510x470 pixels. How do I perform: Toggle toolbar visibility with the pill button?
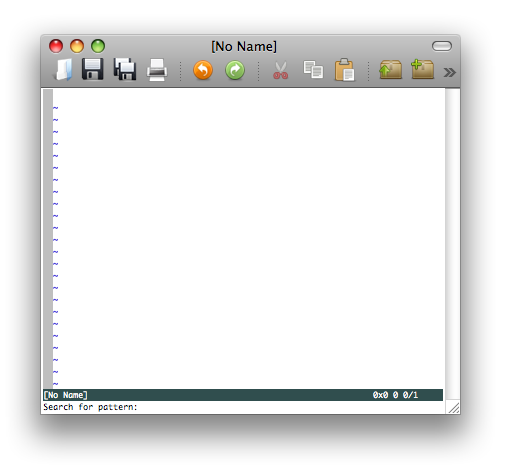click(x=442, y=46)
